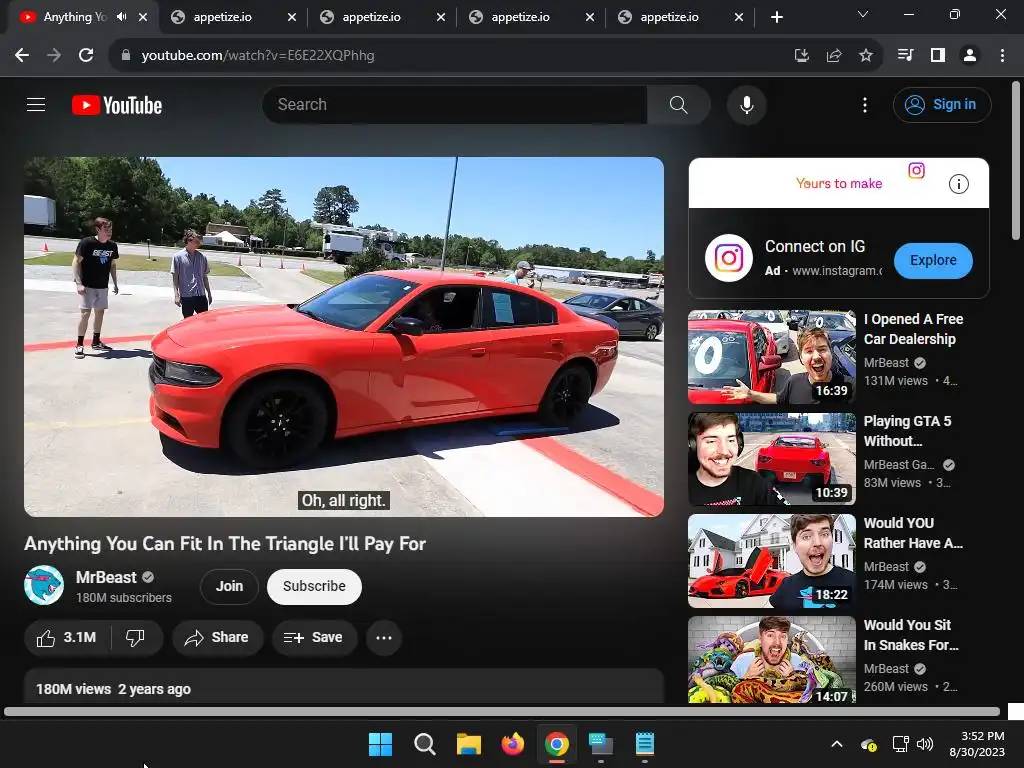
Task: Open the ad info icon
Action: click(x=958, y=184)
